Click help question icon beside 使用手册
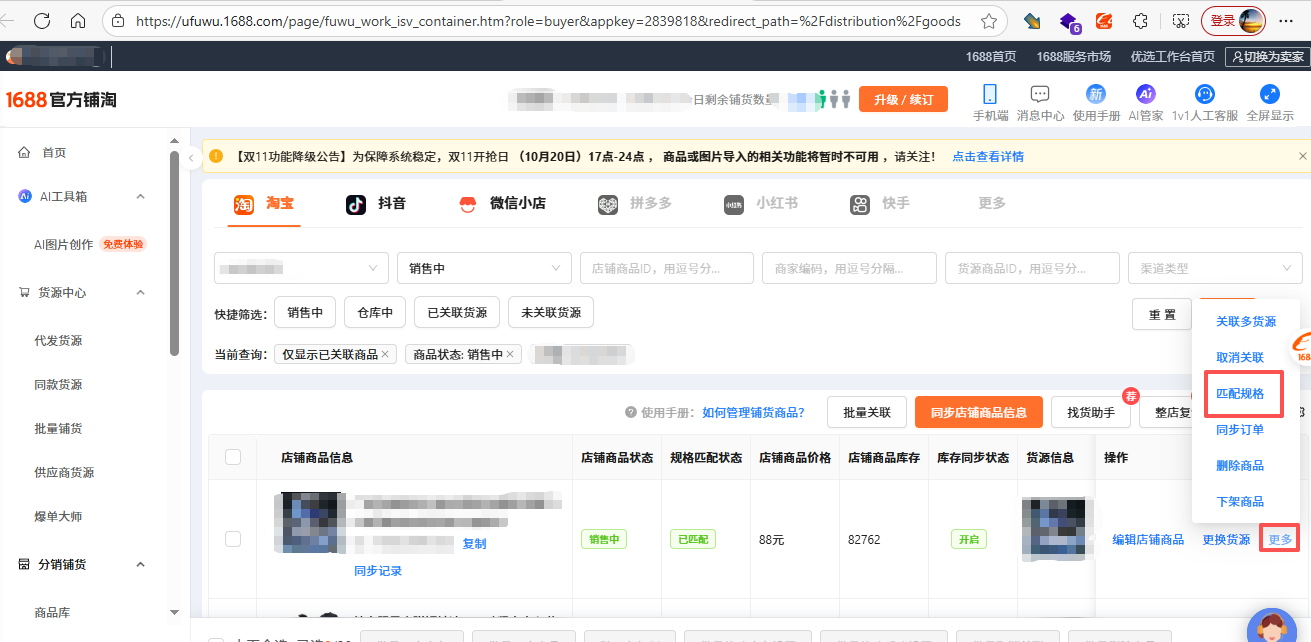The height and width of the screenshot is (642, 1311). (631, 412)
